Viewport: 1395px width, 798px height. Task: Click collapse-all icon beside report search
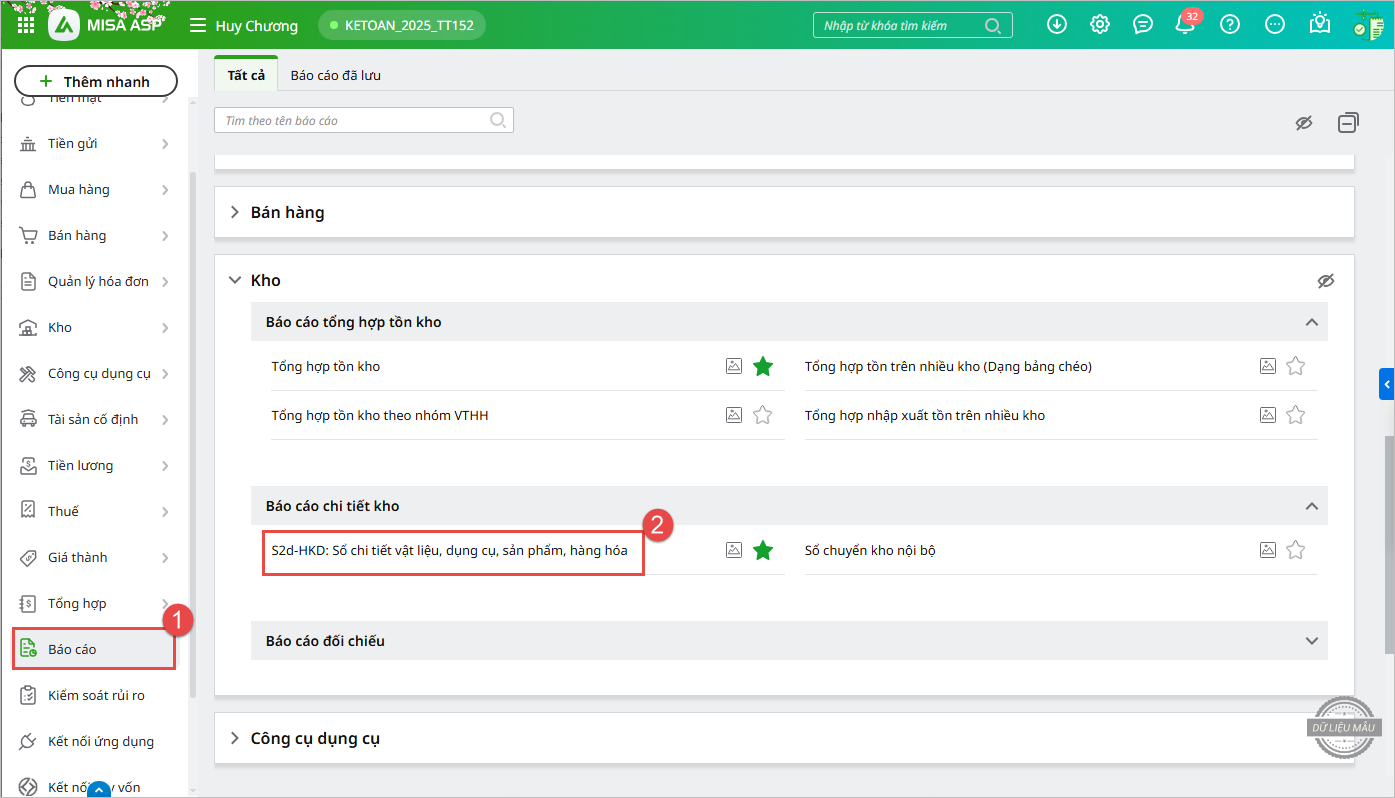(x=1348, y=123)
